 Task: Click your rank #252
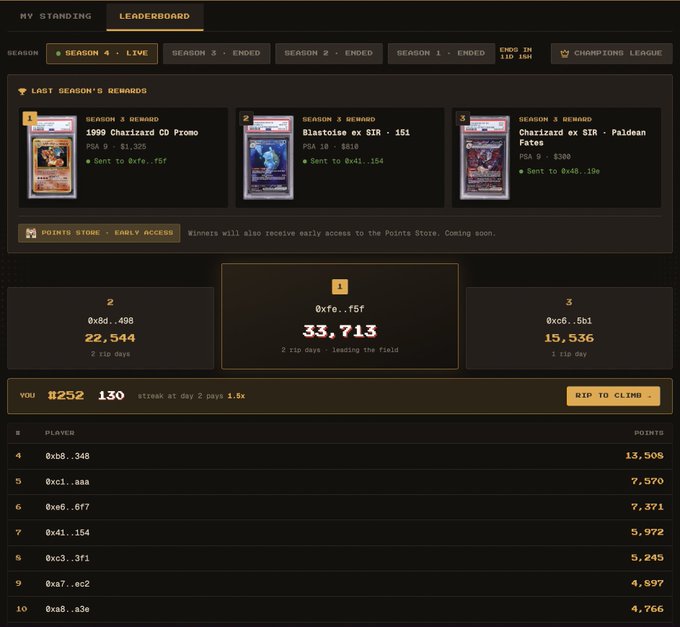click(x=65, y=395)
